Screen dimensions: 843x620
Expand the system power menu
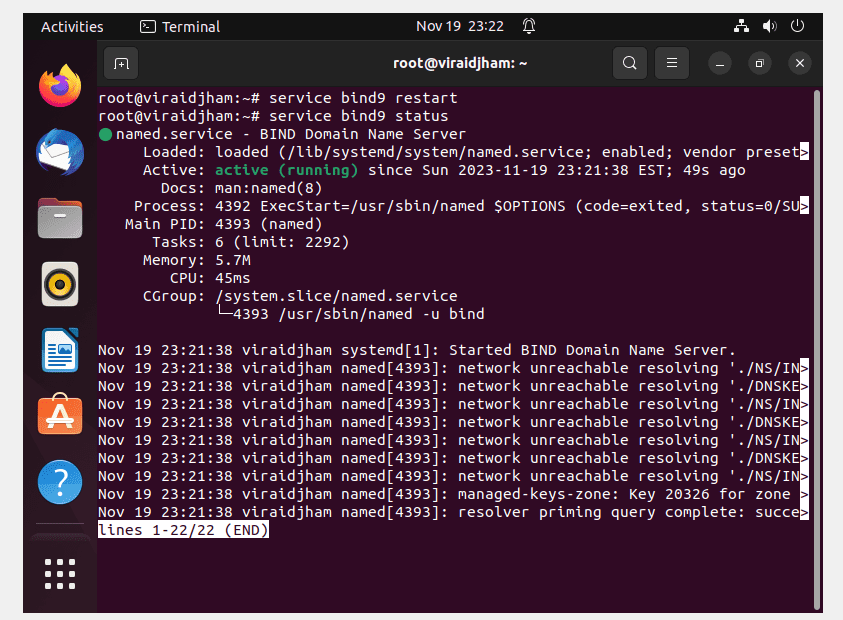797,26
